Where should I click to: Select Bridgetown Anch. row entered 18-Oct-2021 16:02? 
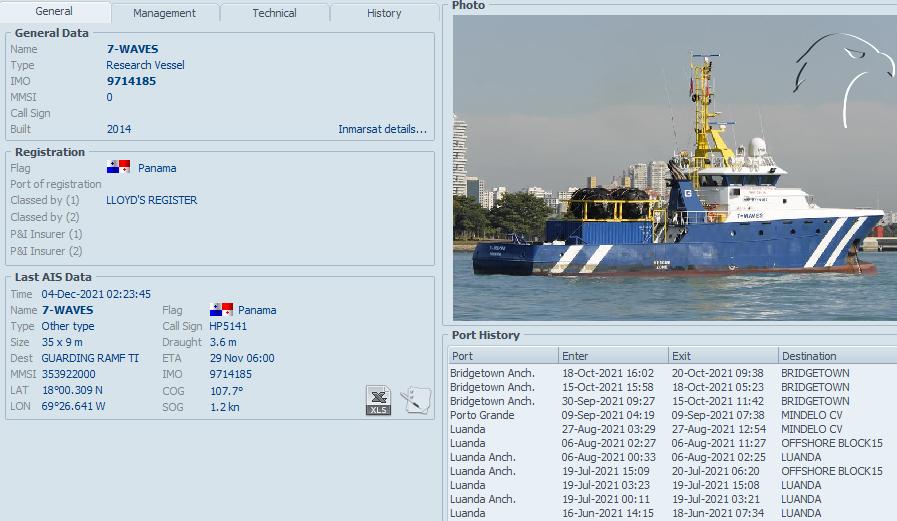(x=673, y=373)
